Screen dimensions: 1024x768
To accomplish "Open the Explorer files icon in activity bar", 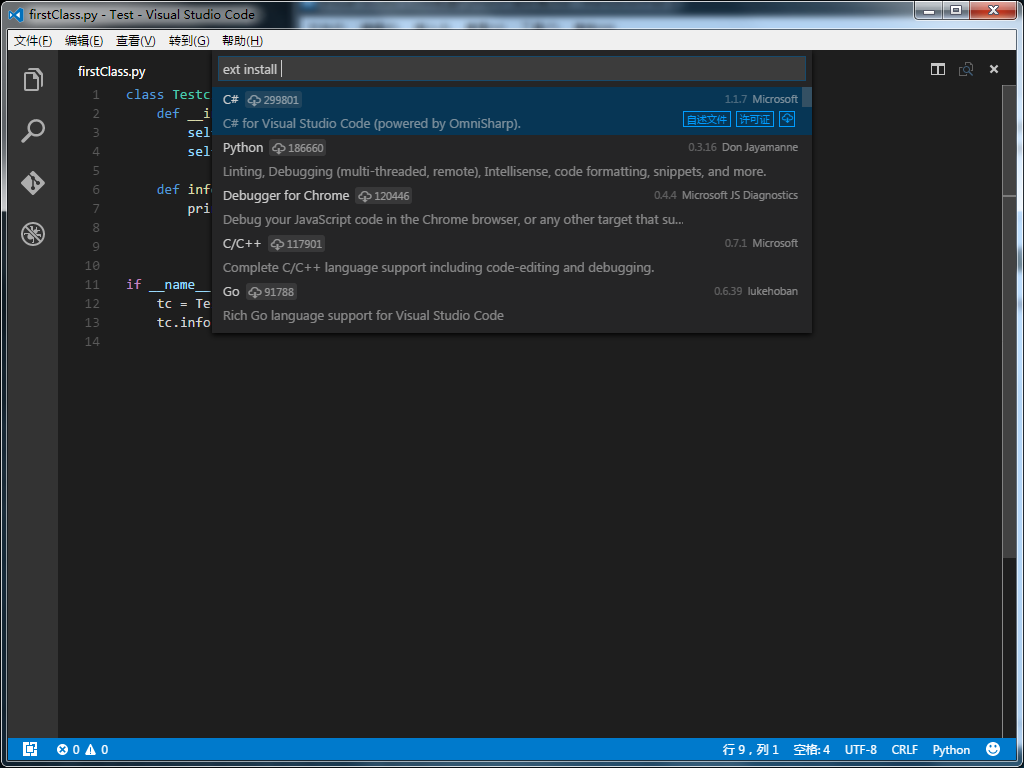I will [33, 80].
